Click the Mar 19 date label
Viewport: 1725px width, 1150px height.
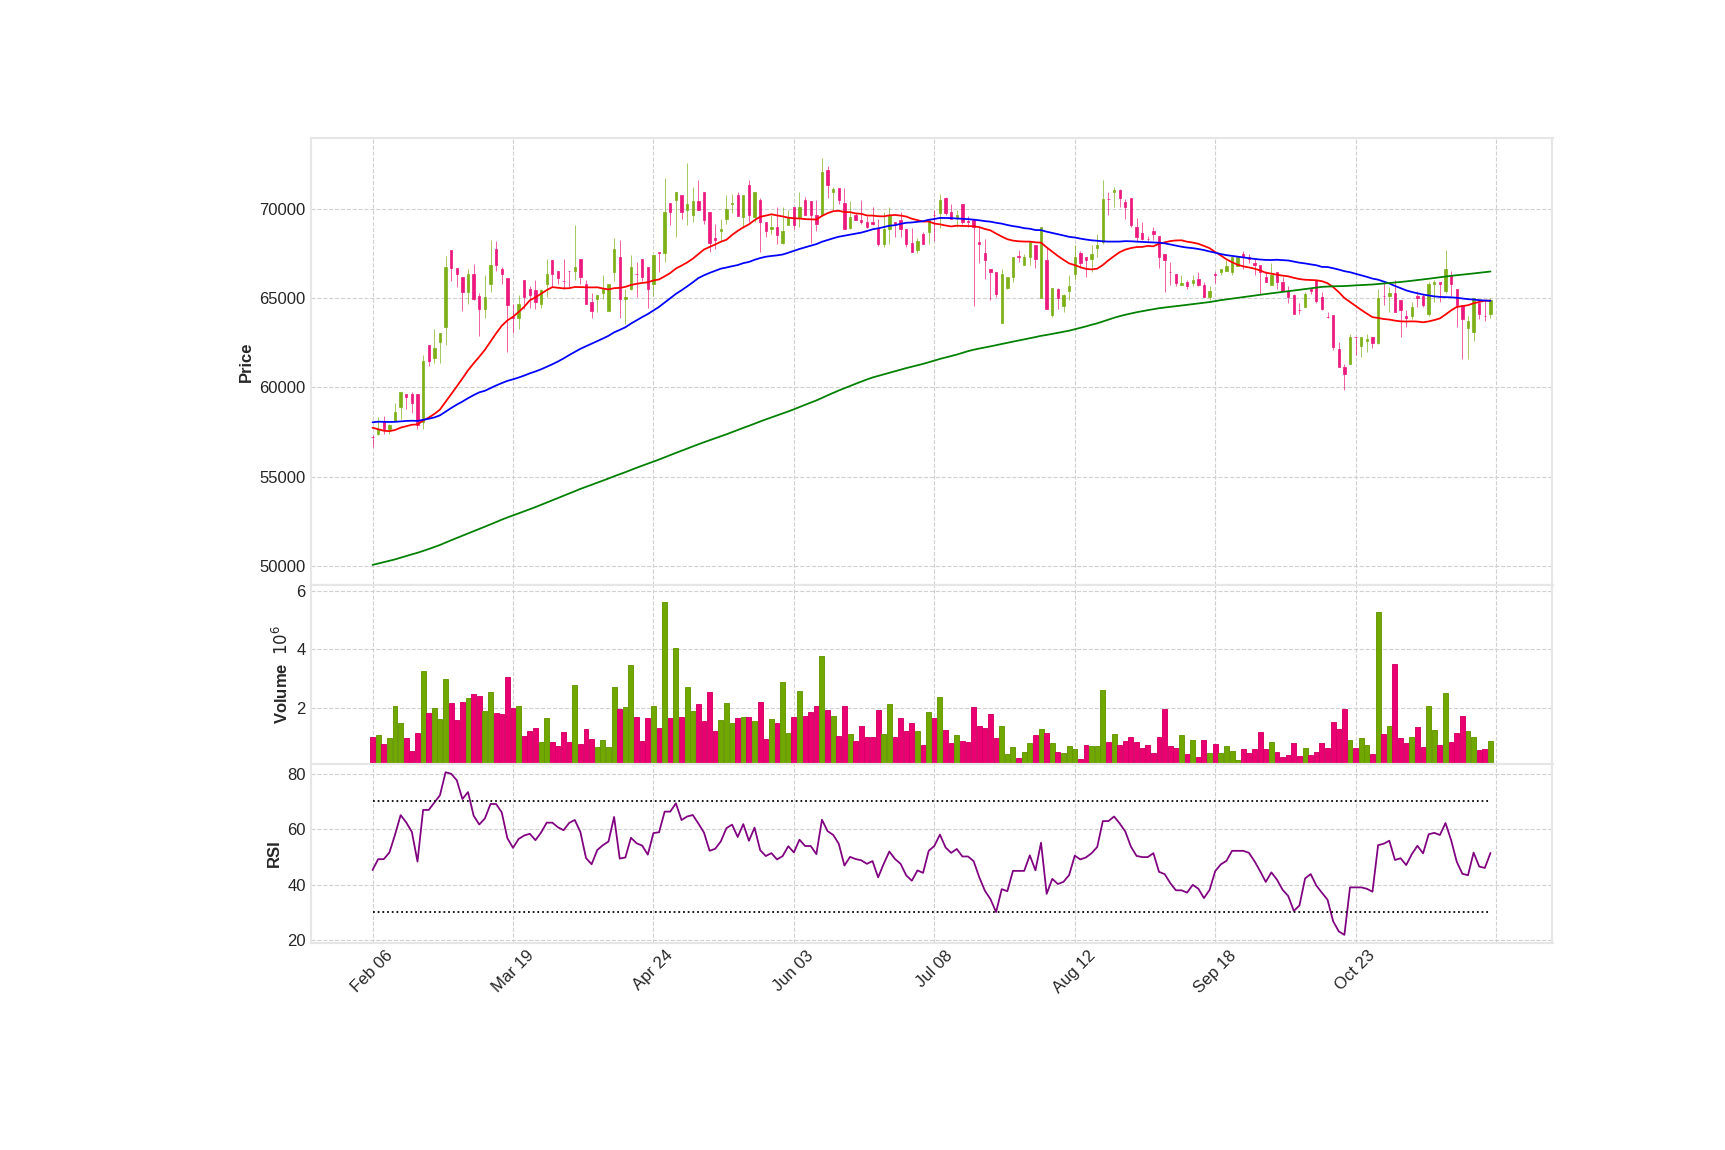(511, 971)
